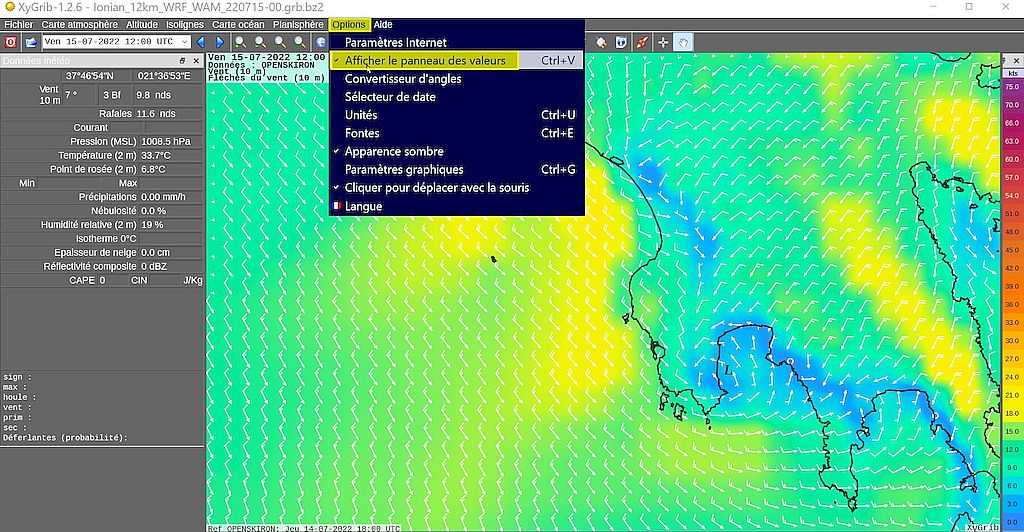This screenshot has height=532, width=1024.
Task: Undock the Données météo panel
Action: click(x=183, y=61)
